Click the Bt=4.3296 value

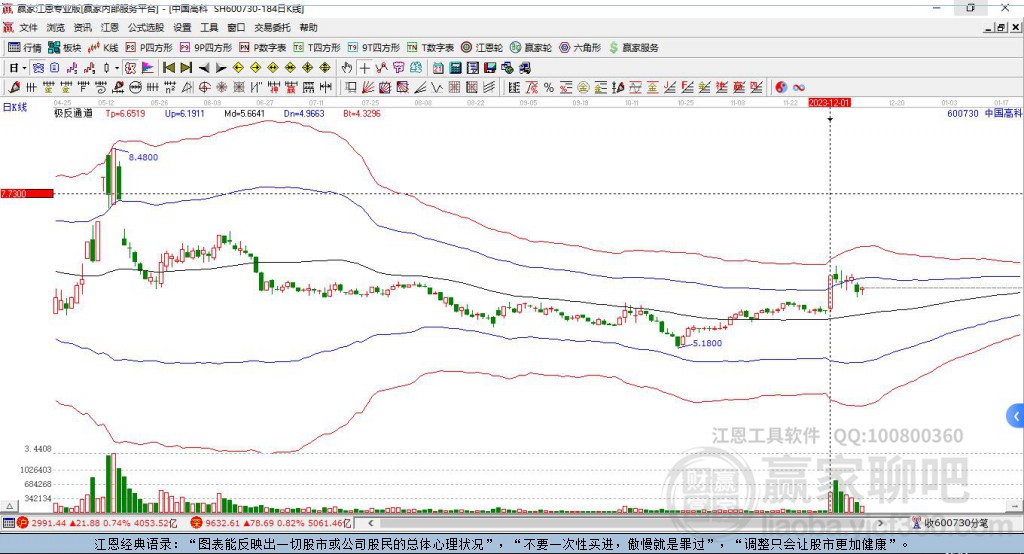pos(362,114)
